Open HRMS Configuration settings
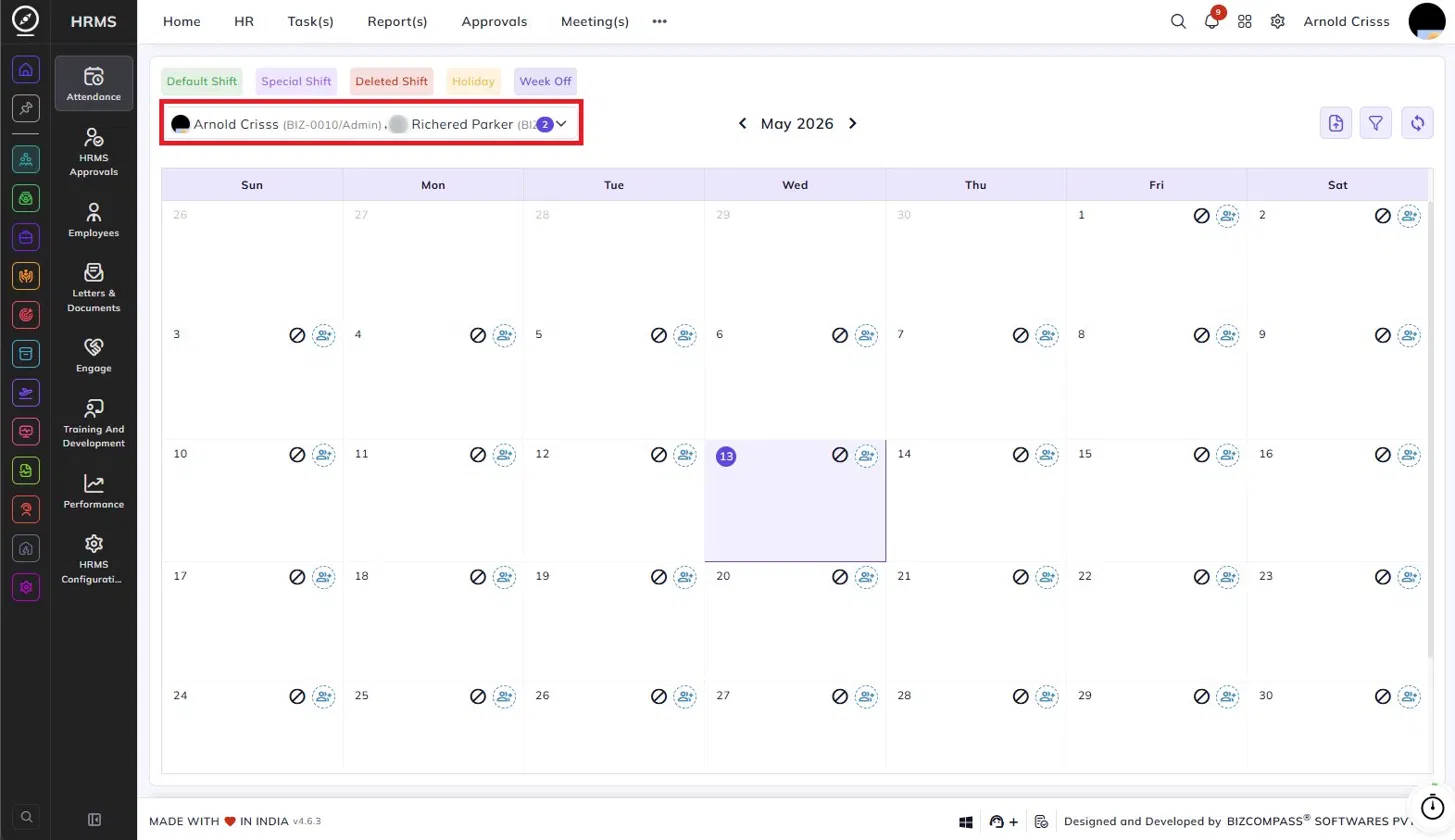 [x=94, y=558]
